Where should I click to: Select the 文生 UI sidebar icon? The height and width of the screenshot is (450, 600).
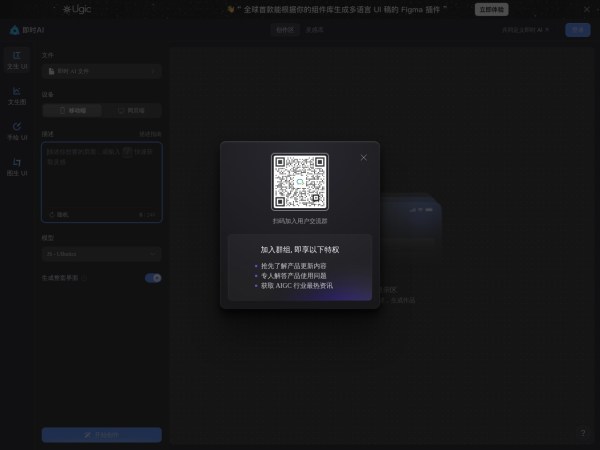(17, 58)
